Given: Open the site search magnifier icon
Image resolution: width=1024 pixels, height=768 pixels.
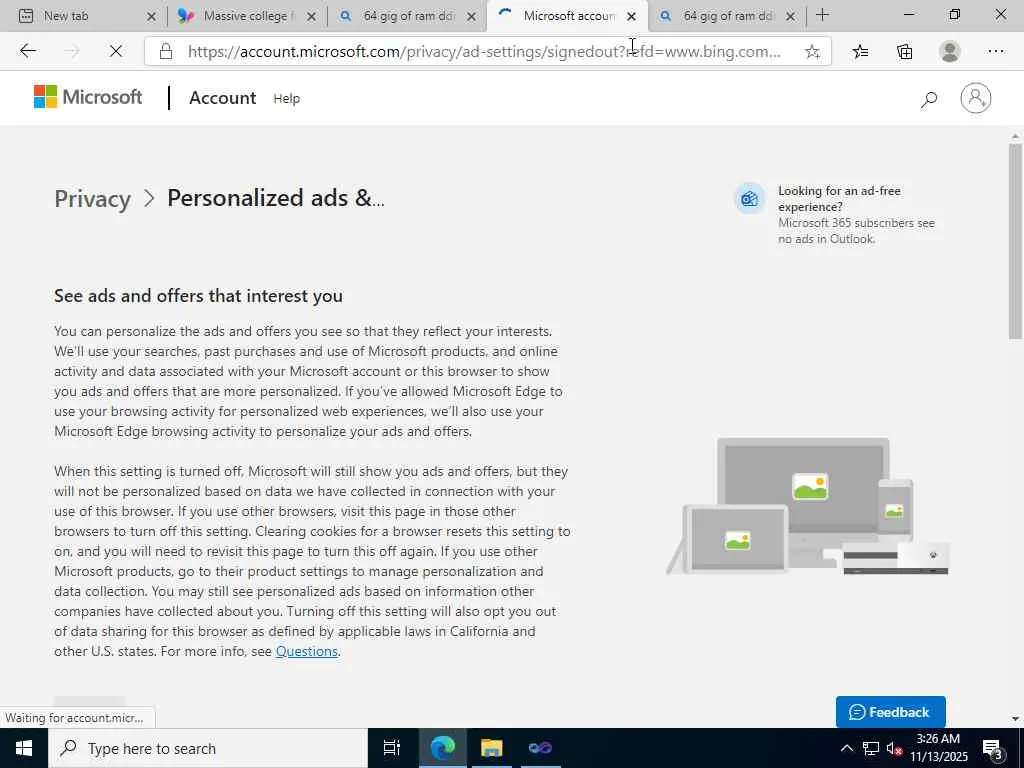Looking at the screenshot, I should 929,99.
